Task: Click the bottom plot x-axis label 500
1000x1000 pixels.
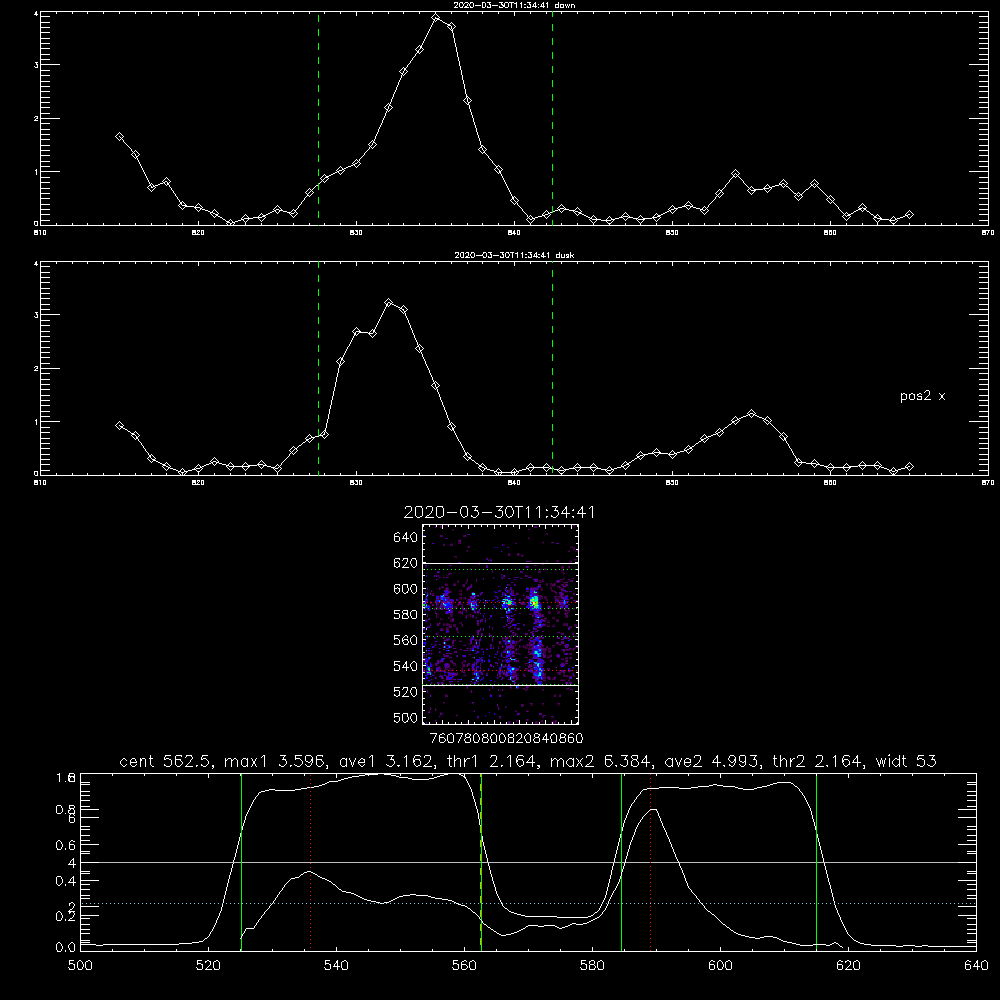Action: coord(80,966)
